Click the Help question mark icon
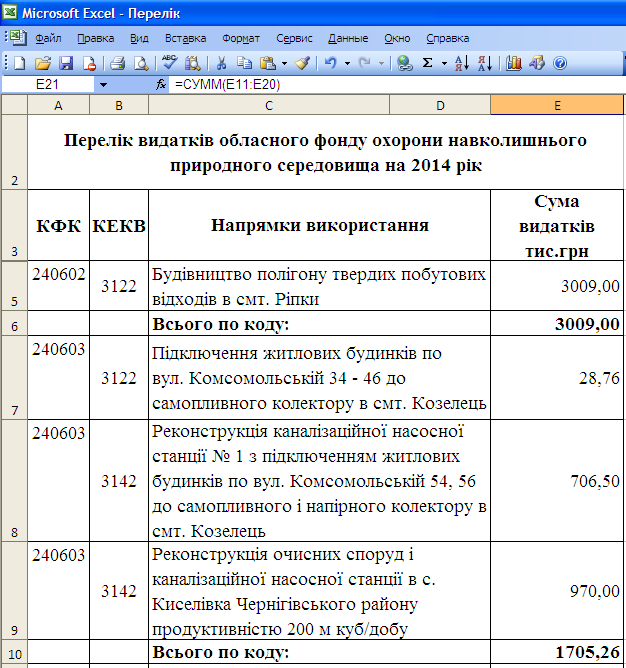This screenshot has height=668, width=626. pyautogui.click(x=560, y=62)
